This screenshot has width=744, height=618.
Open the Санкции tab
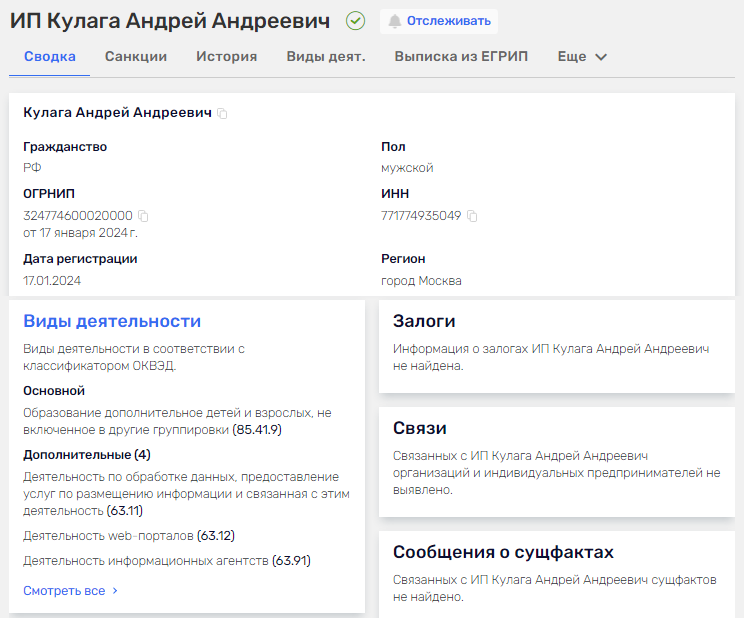click(x=136, y=57)
